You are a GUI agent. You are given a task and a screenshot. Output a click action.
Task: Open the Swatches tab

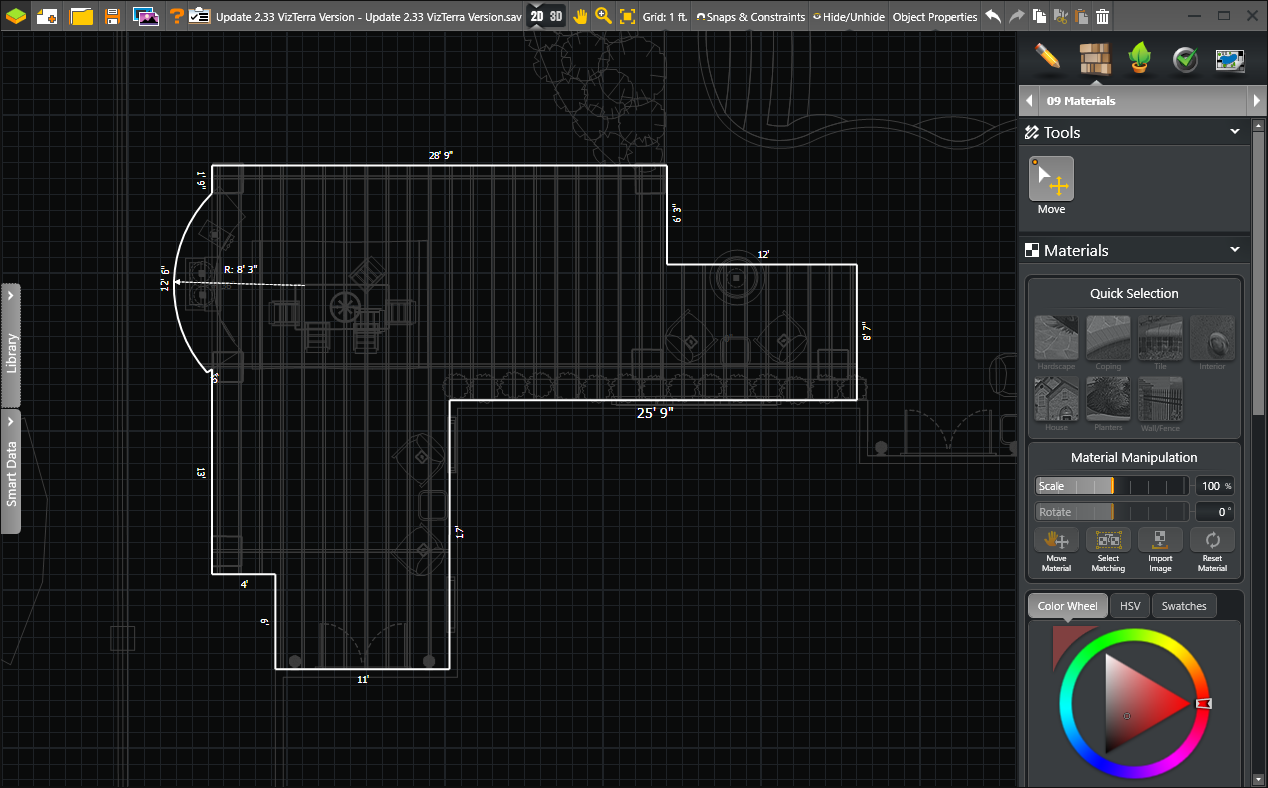1184,605
